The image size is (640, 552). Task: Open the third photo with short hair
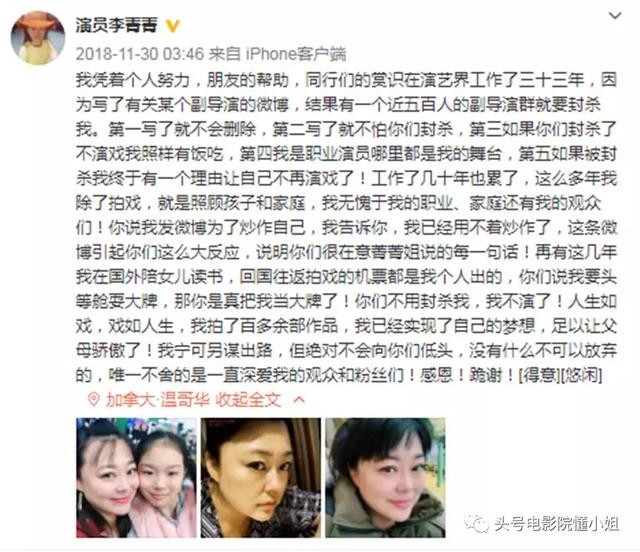pos(385,478)
